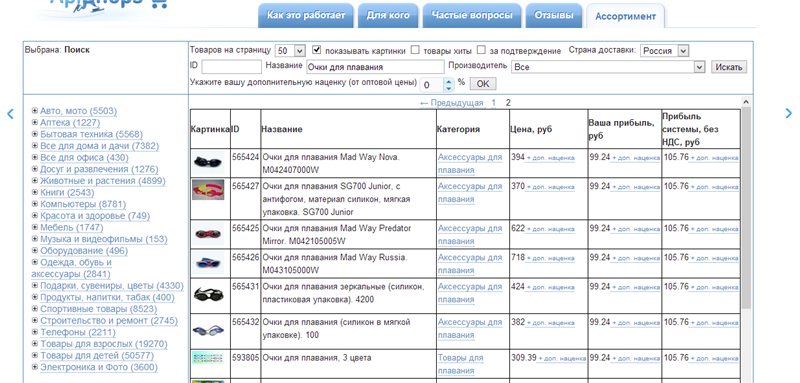Open the items-per-page dropdown showing 50

pyautogui.click(x=290, y=50)
